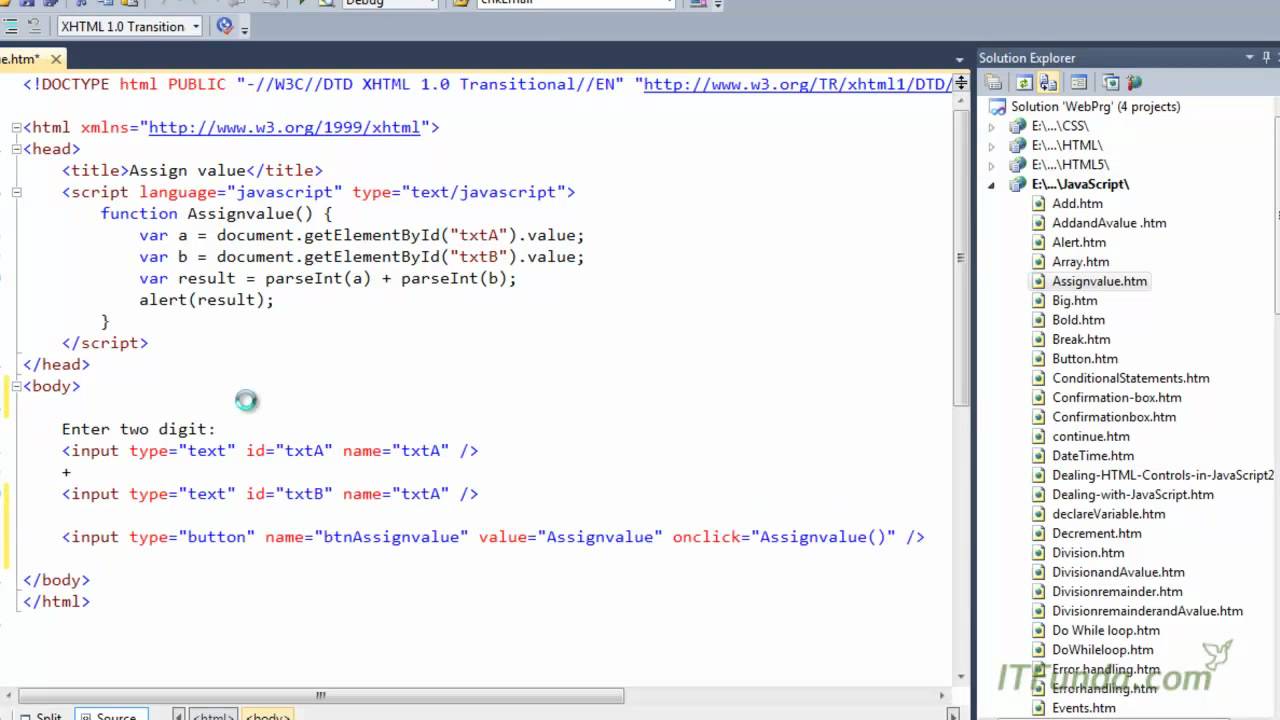This screenshot has height=720, width=1280.
Task: Select DateTime.htm file
Action: pos(1093,456)
